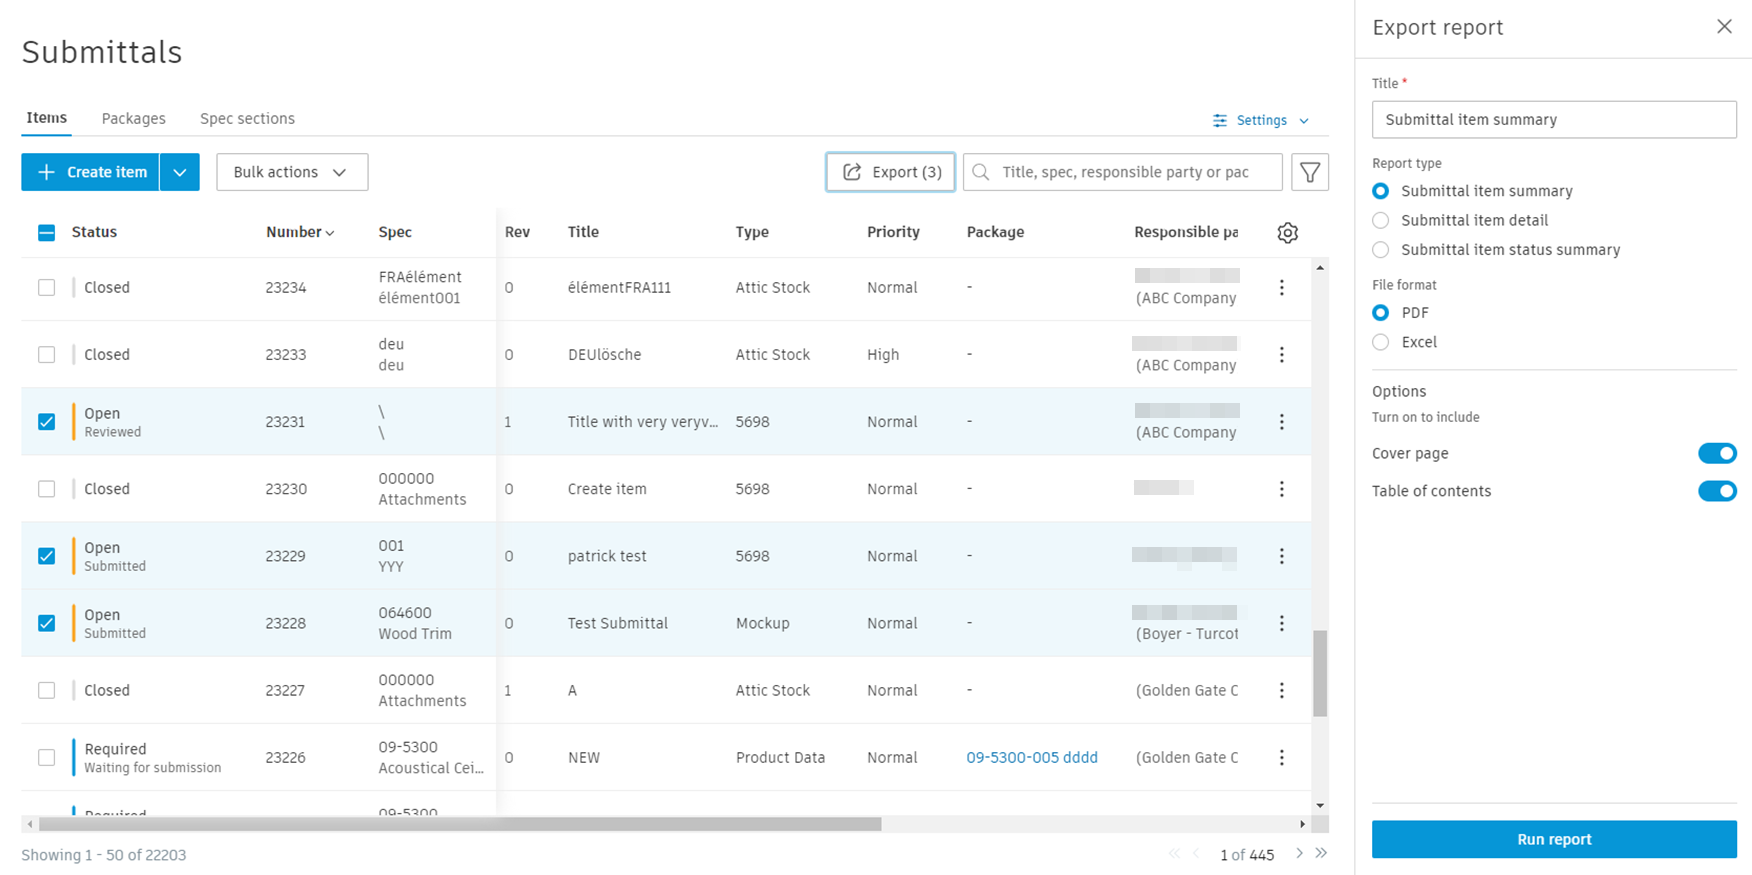Click the scroll down arrow of table
This screenshot has height=875, width=1752.
pos(1320,805)
